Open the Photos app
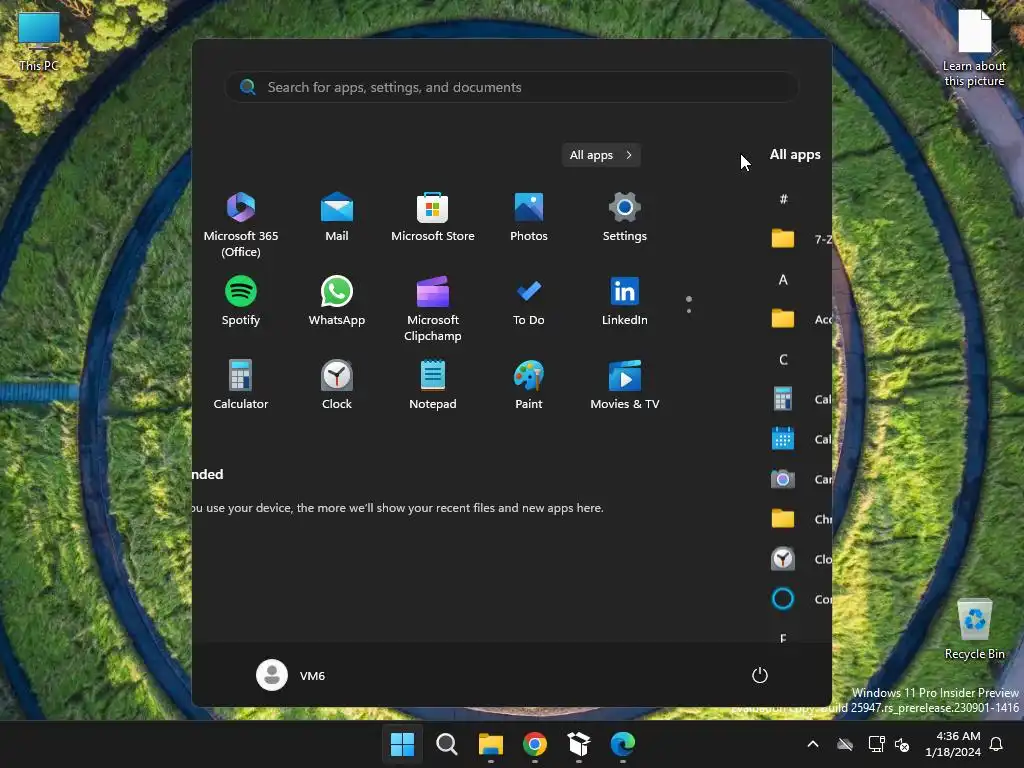The image size is (1024, 768). point(528,217)
